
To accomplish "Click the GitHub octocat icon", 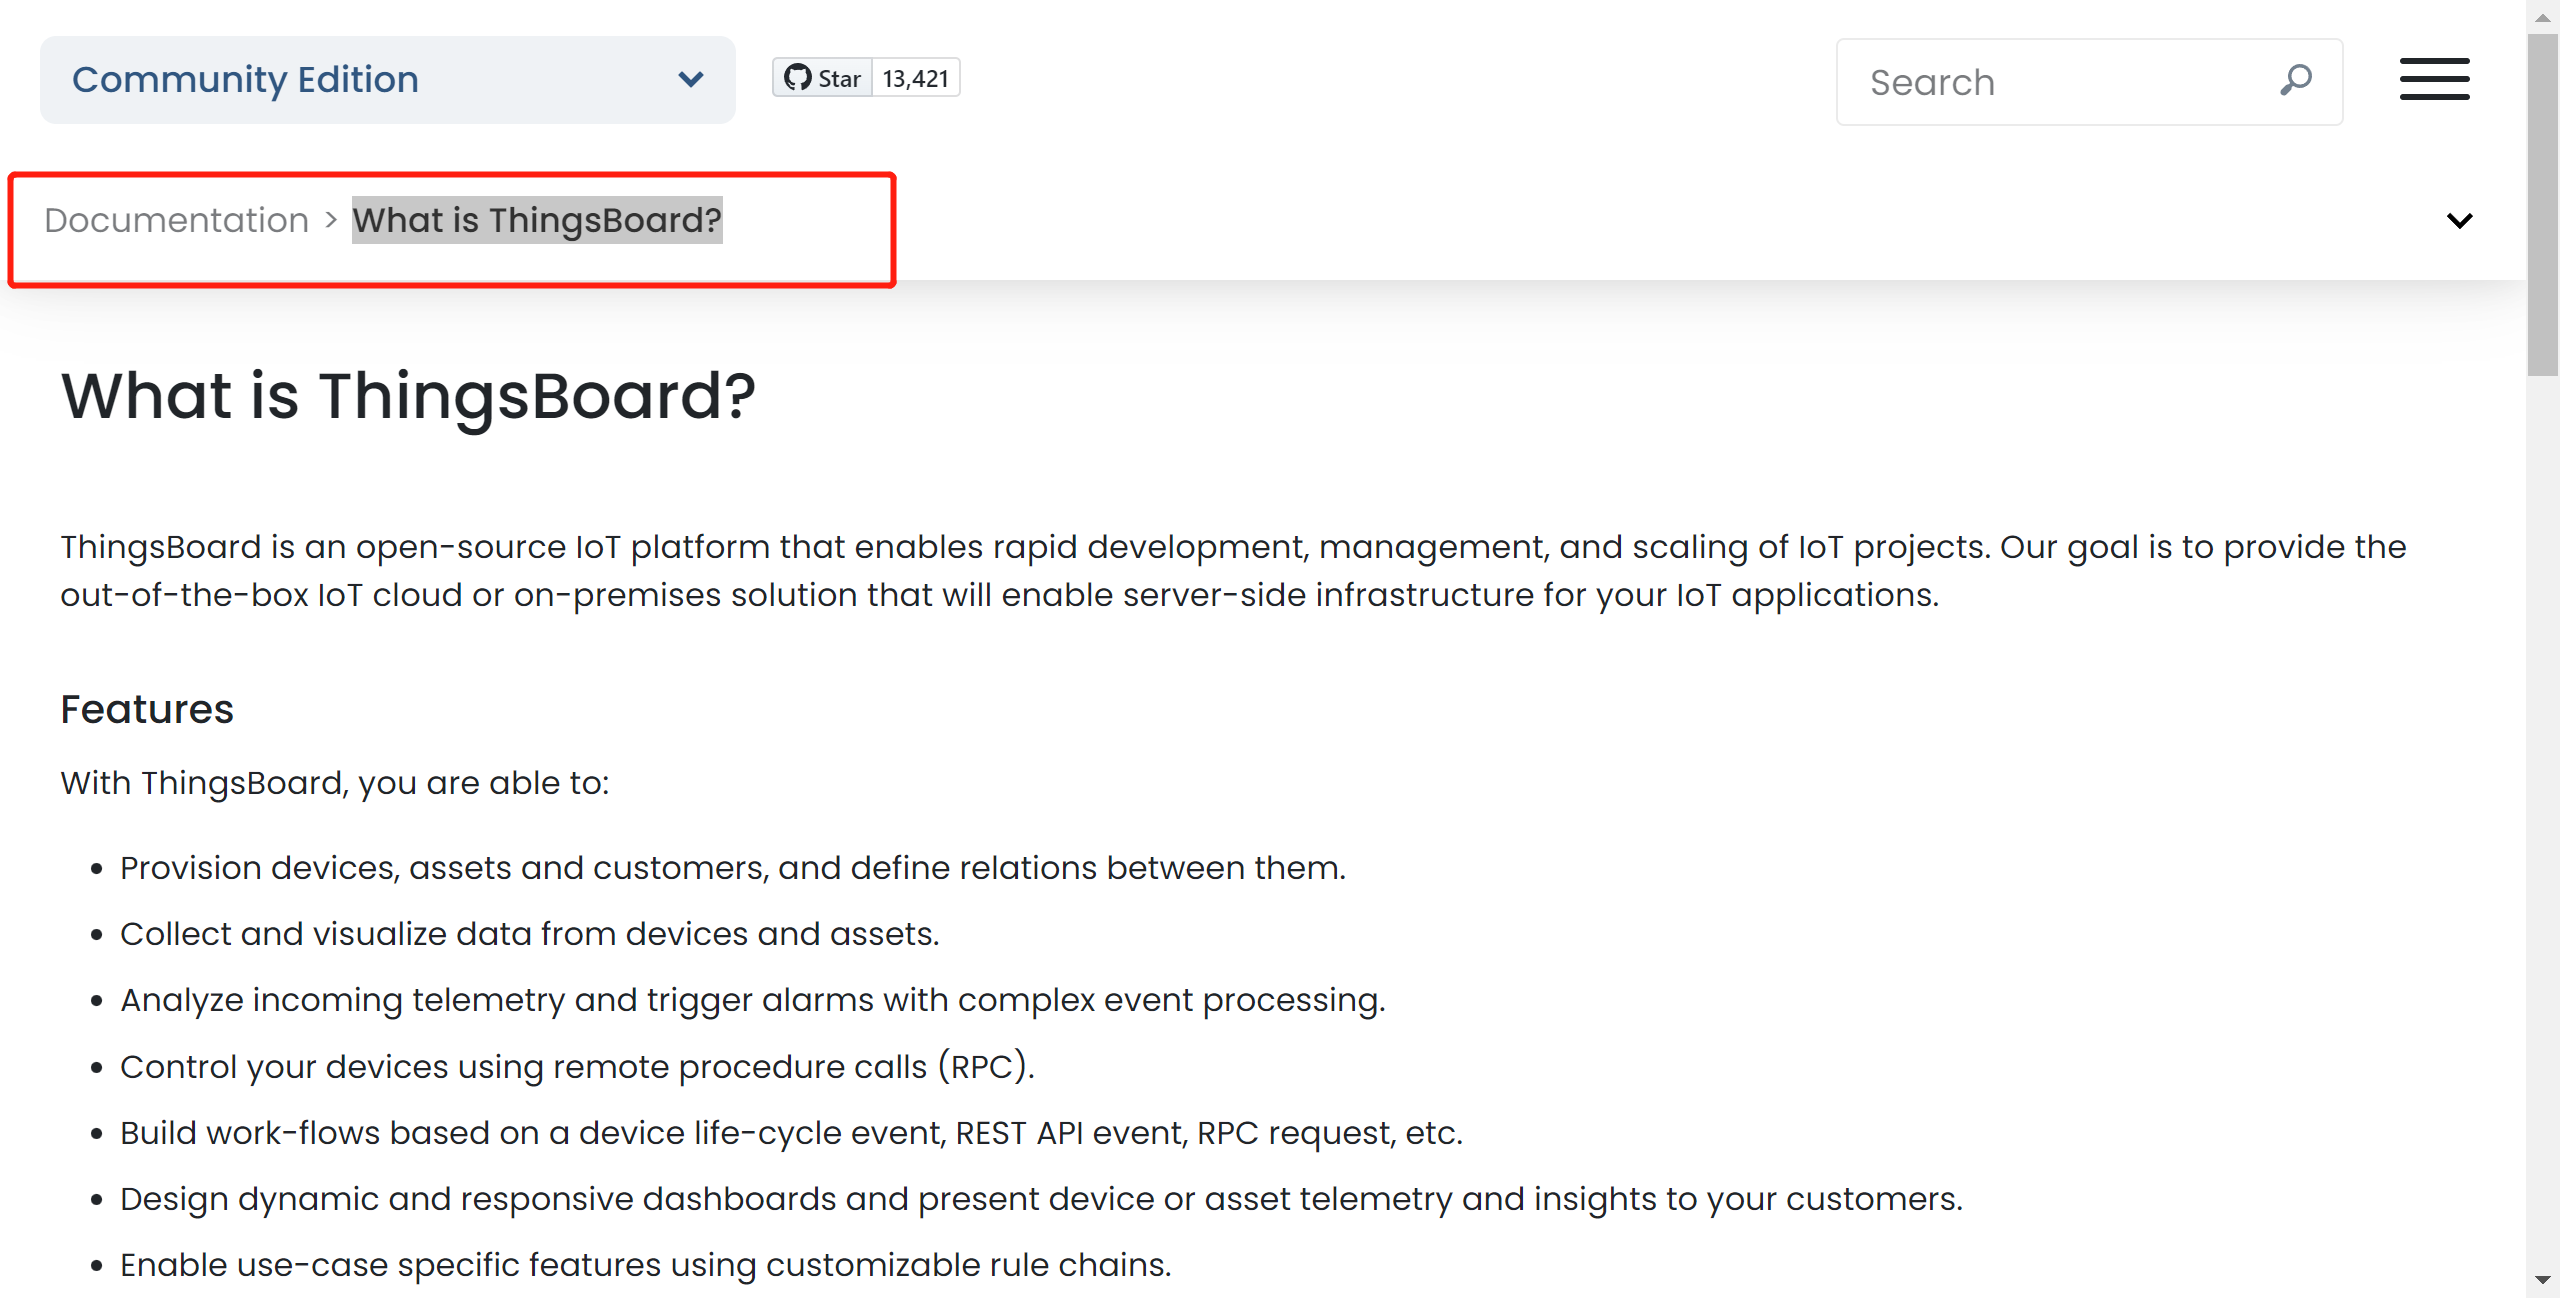I will pyautogui.click(x=797, y=78).
